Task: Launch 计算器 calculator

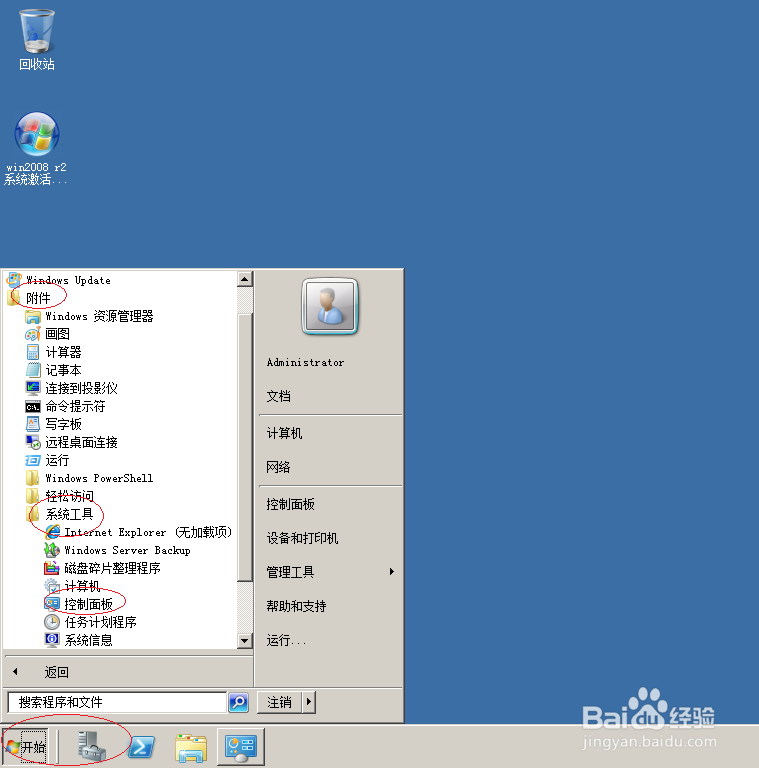Action: (x=53, y=352)
